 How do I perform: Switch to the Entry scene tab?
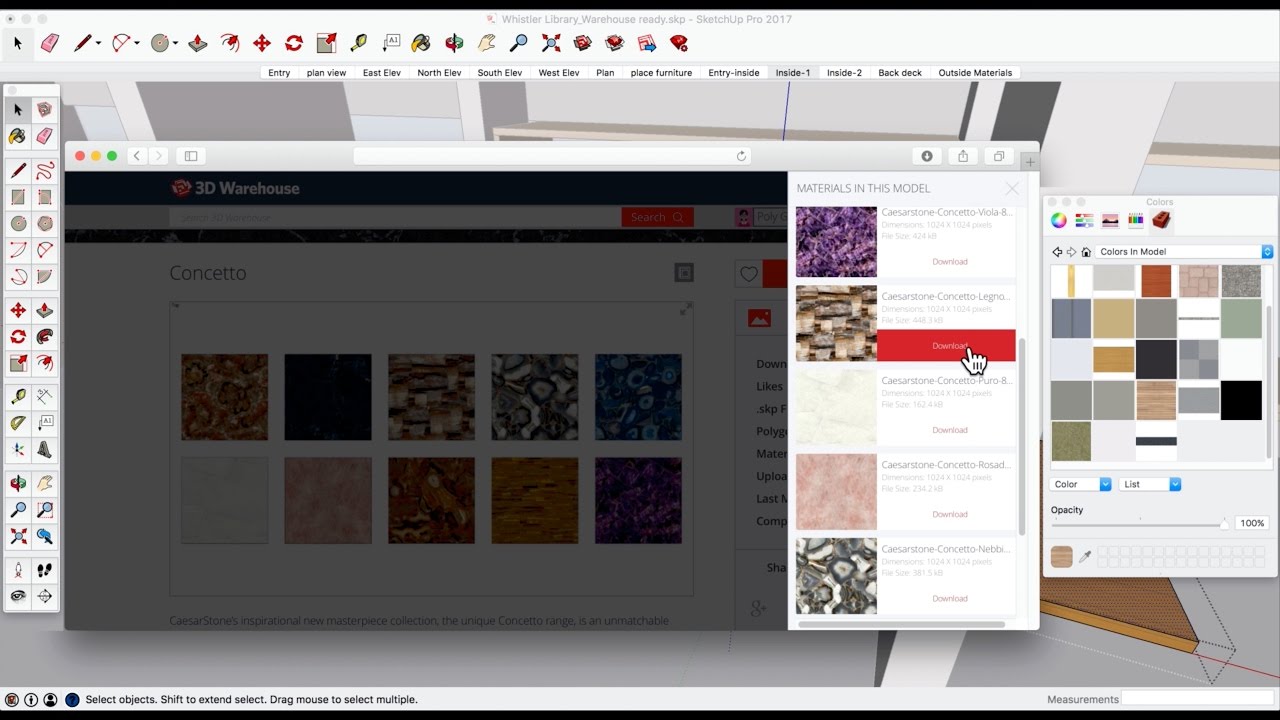(279, 73)
